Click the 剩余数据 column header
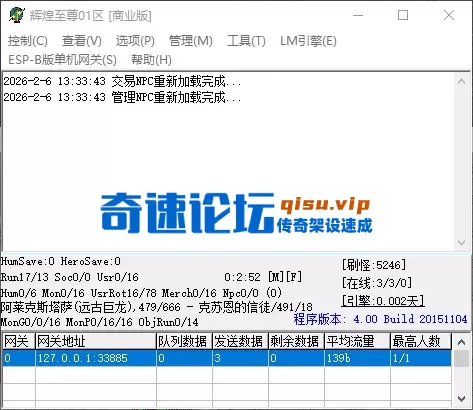473x410 pixels. (296, 341)
